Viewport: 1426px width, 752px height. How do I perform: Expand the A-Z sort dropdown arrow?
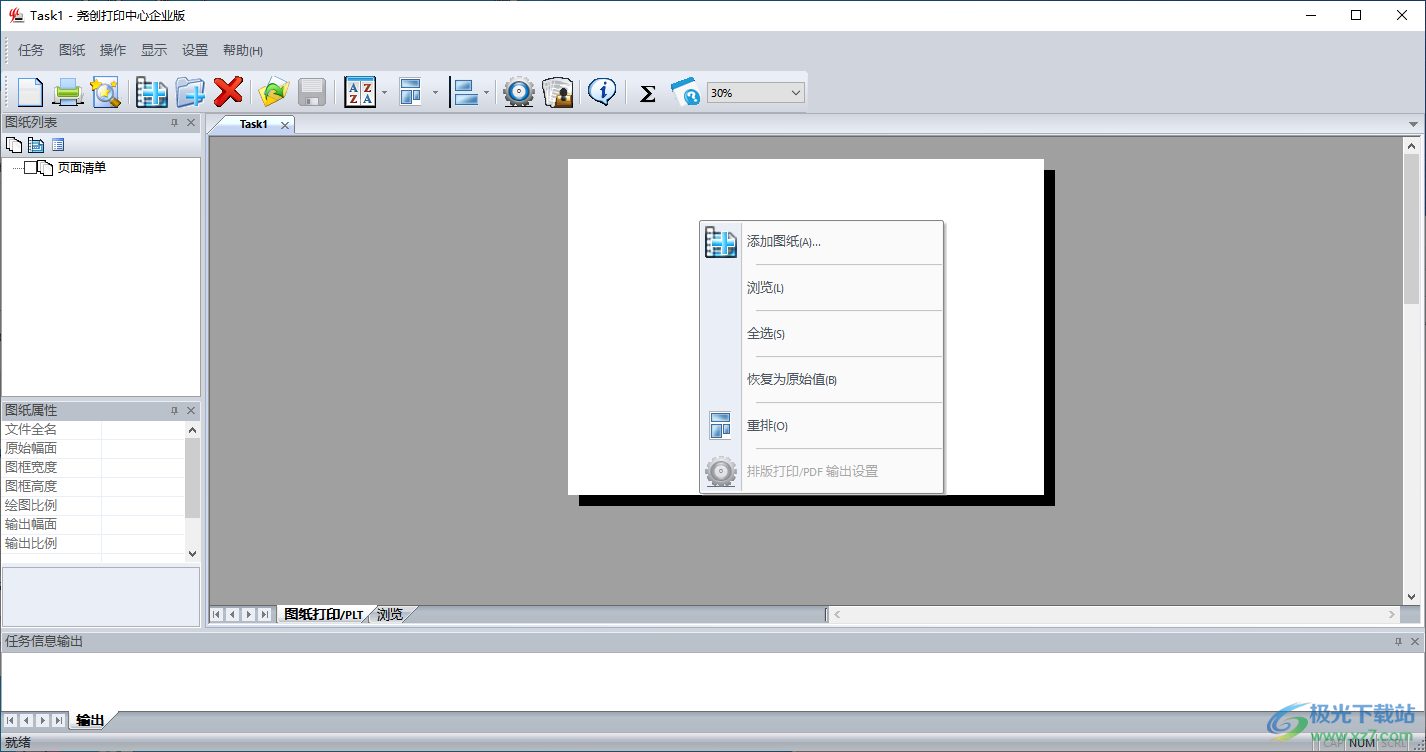pyautogui.click(x=384, y=93)
